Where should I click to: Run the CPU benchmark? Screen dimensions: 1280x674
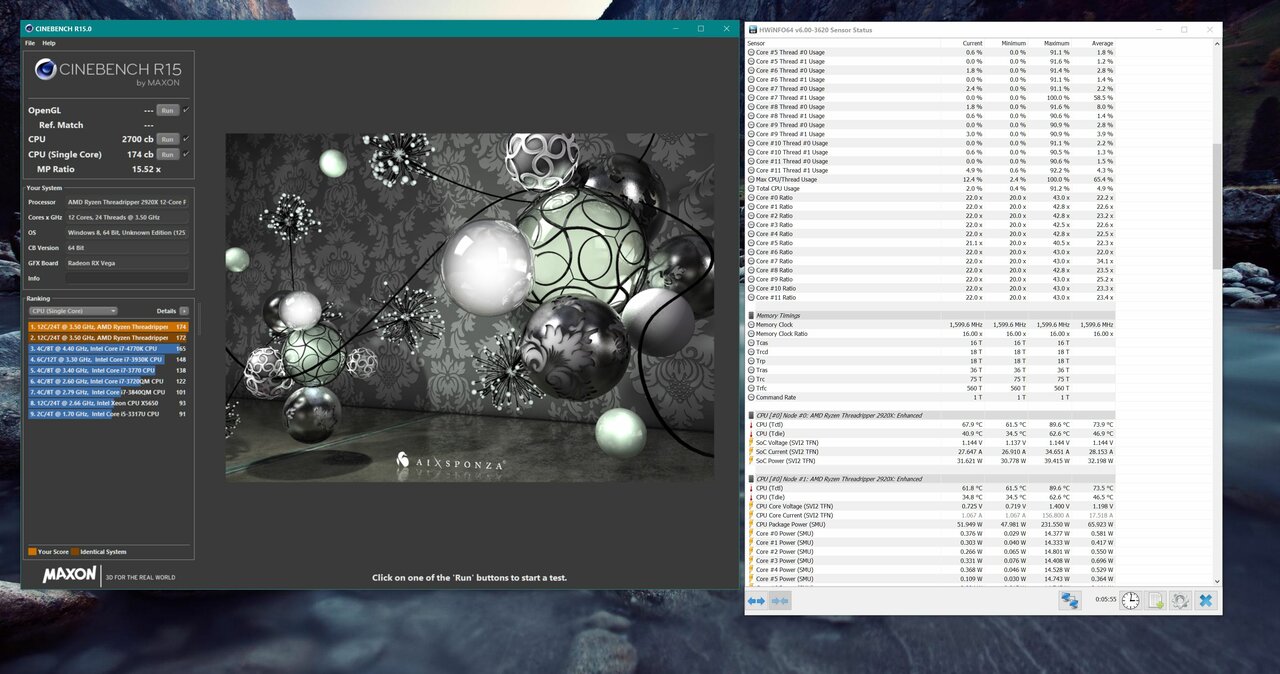pos(168,139)
